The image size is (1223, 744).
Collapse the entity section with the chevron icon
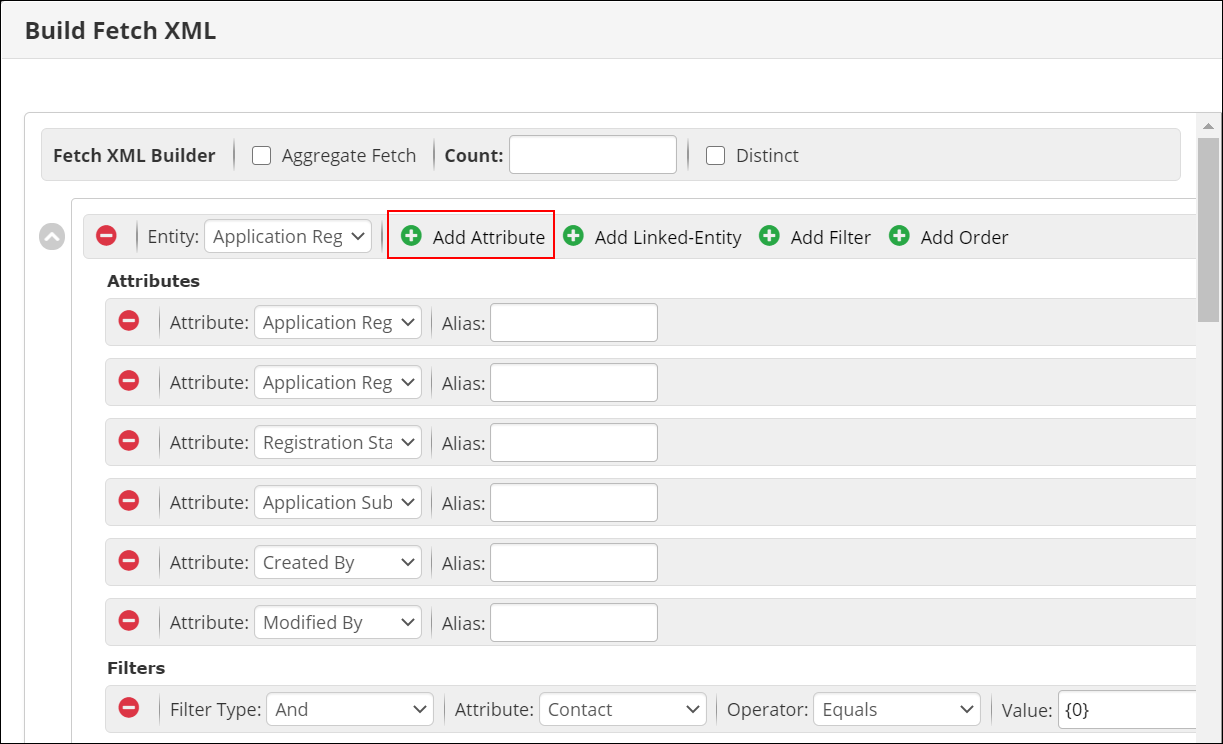click(x=52, y=237)
